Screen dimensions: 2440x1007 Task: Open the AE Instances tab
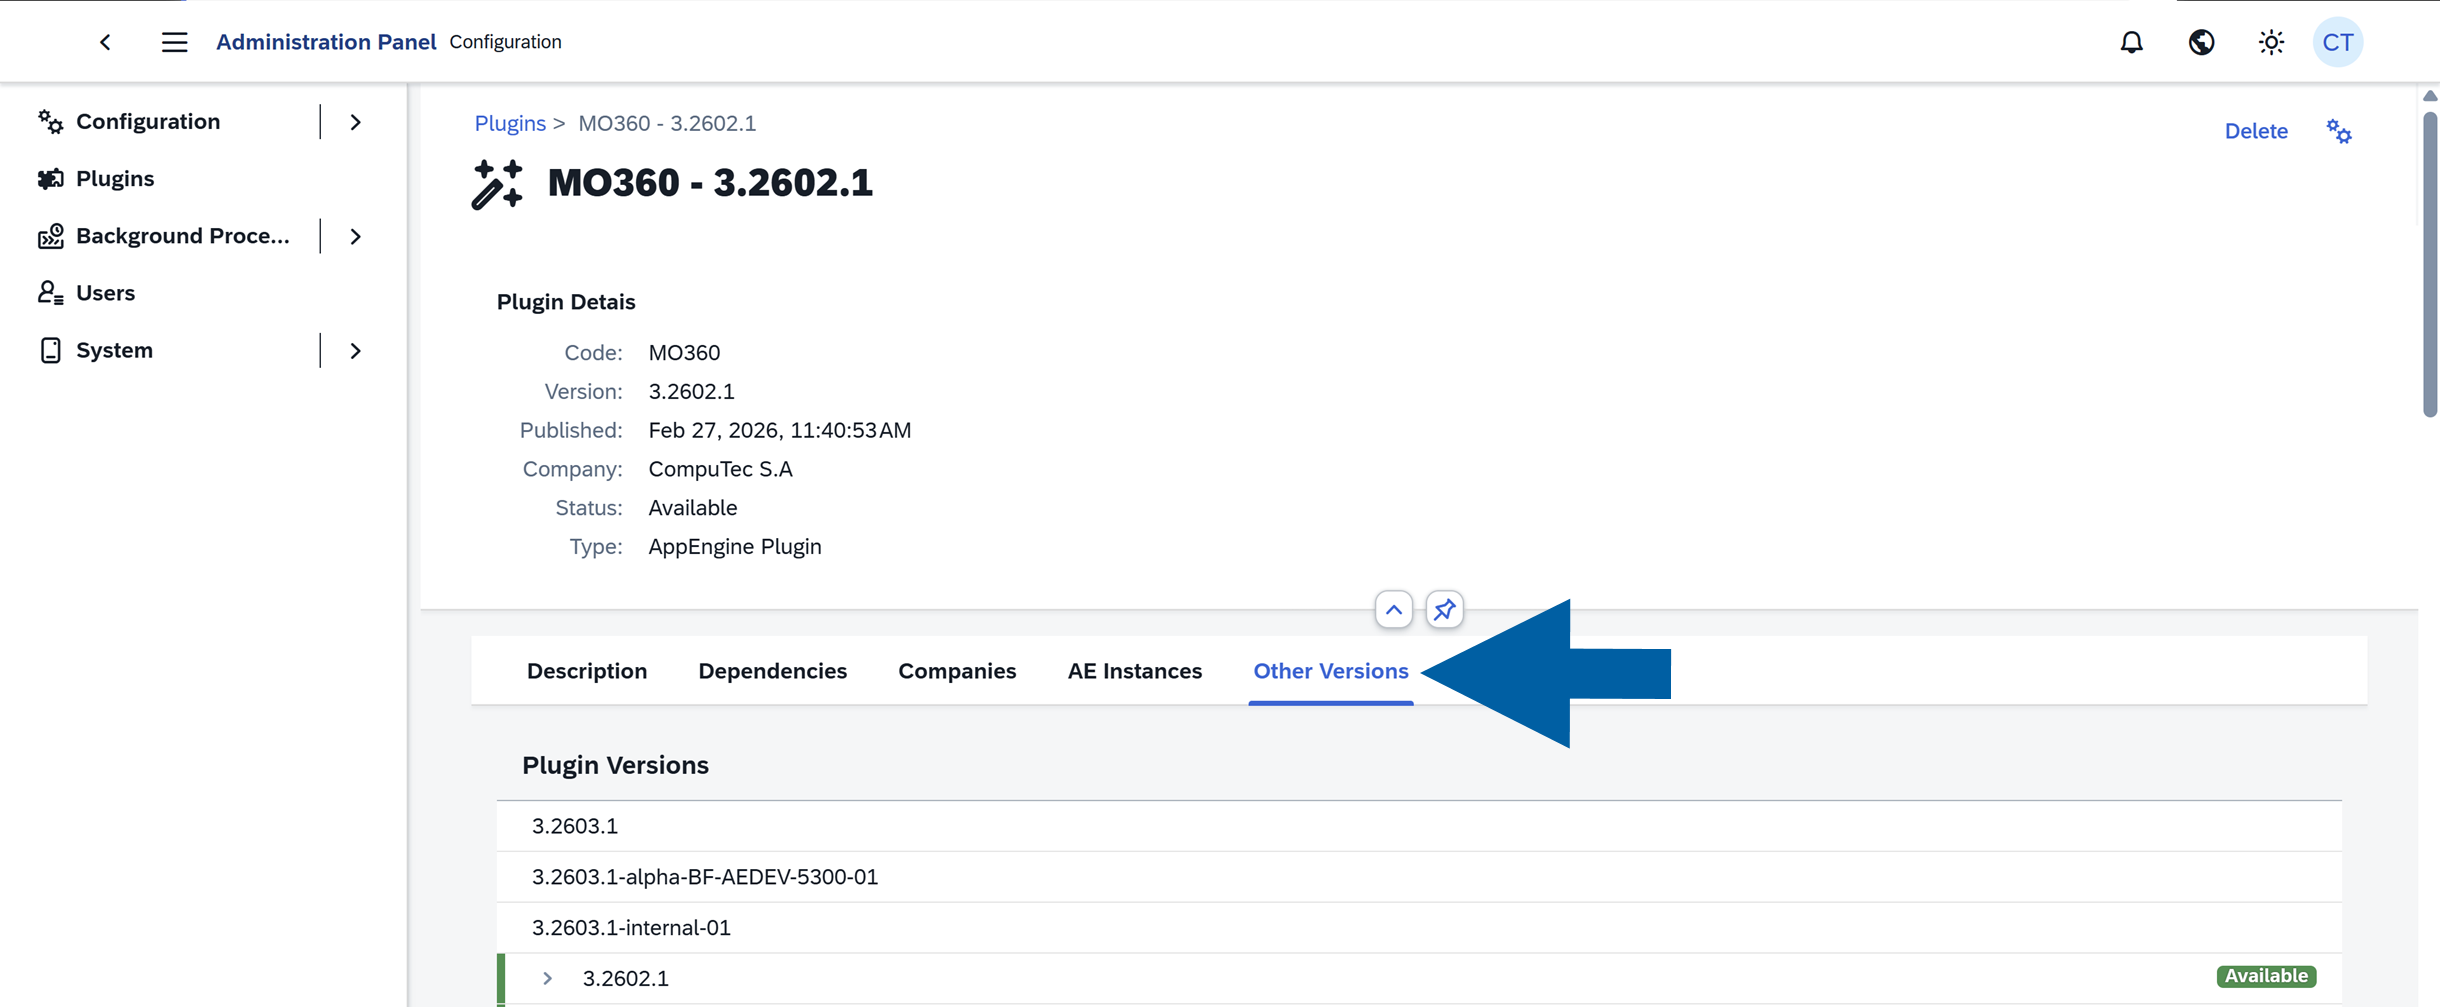[x=1134, y=671]
